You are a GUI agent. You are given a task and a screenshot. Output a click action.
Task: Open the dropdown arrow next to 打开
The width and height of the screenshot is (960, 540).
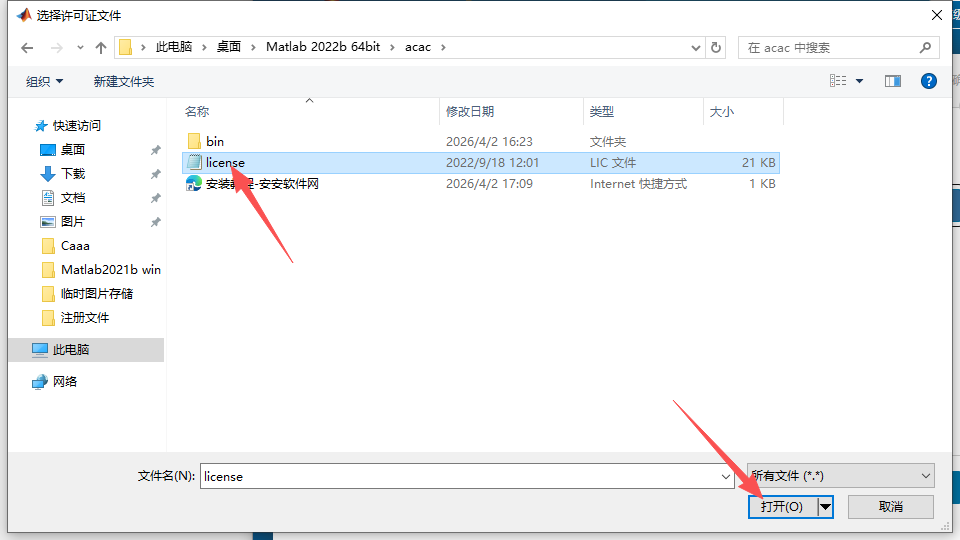825,507
